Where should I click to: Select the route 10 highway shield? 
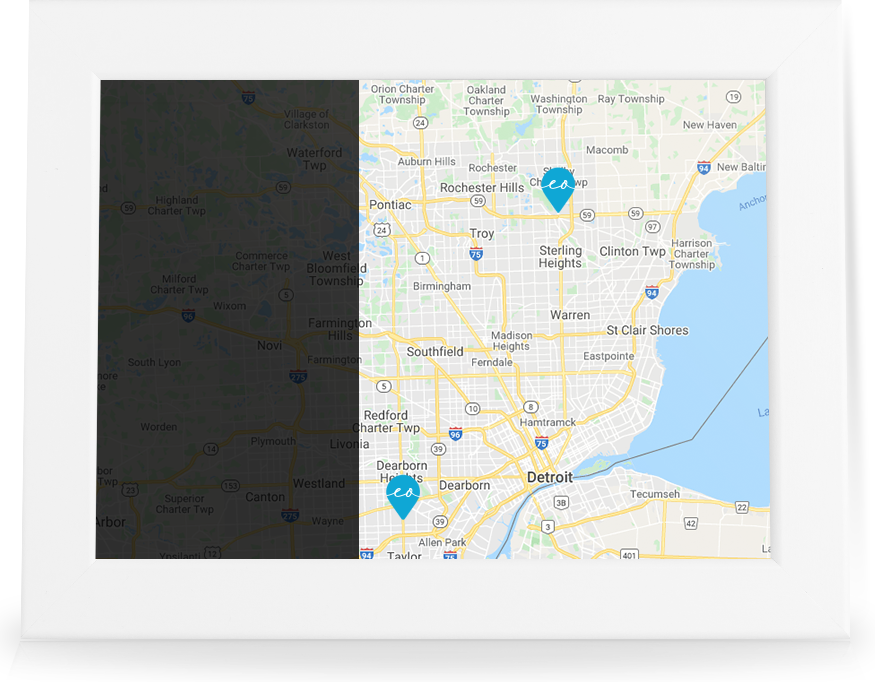pos(473,409)
